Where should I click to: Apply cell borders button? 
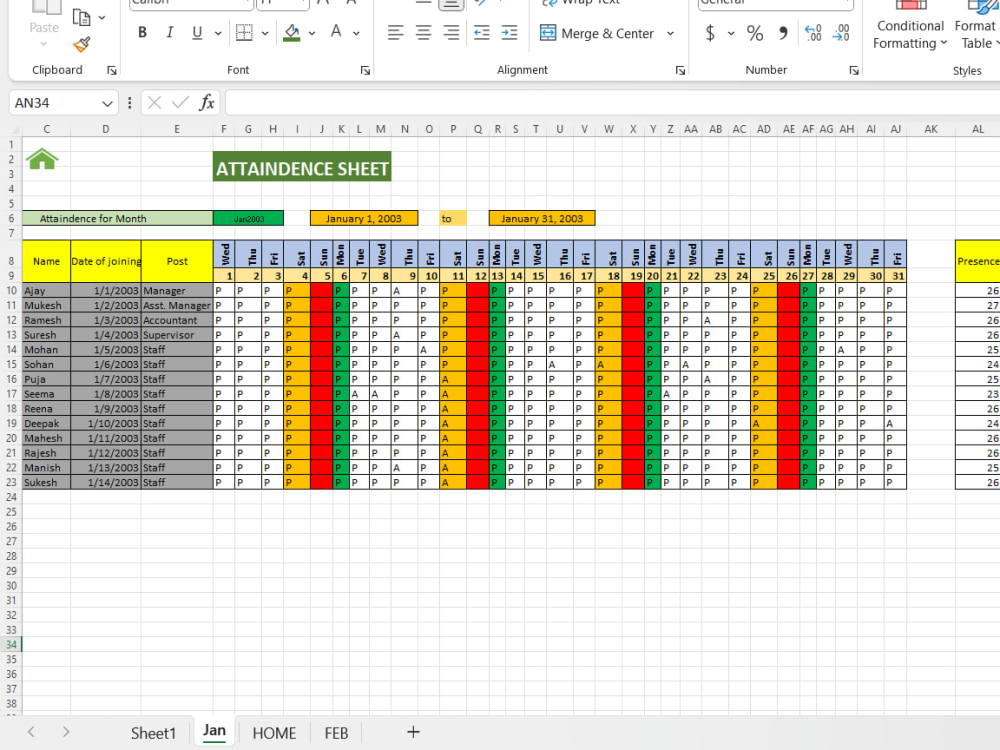(244, 33)
